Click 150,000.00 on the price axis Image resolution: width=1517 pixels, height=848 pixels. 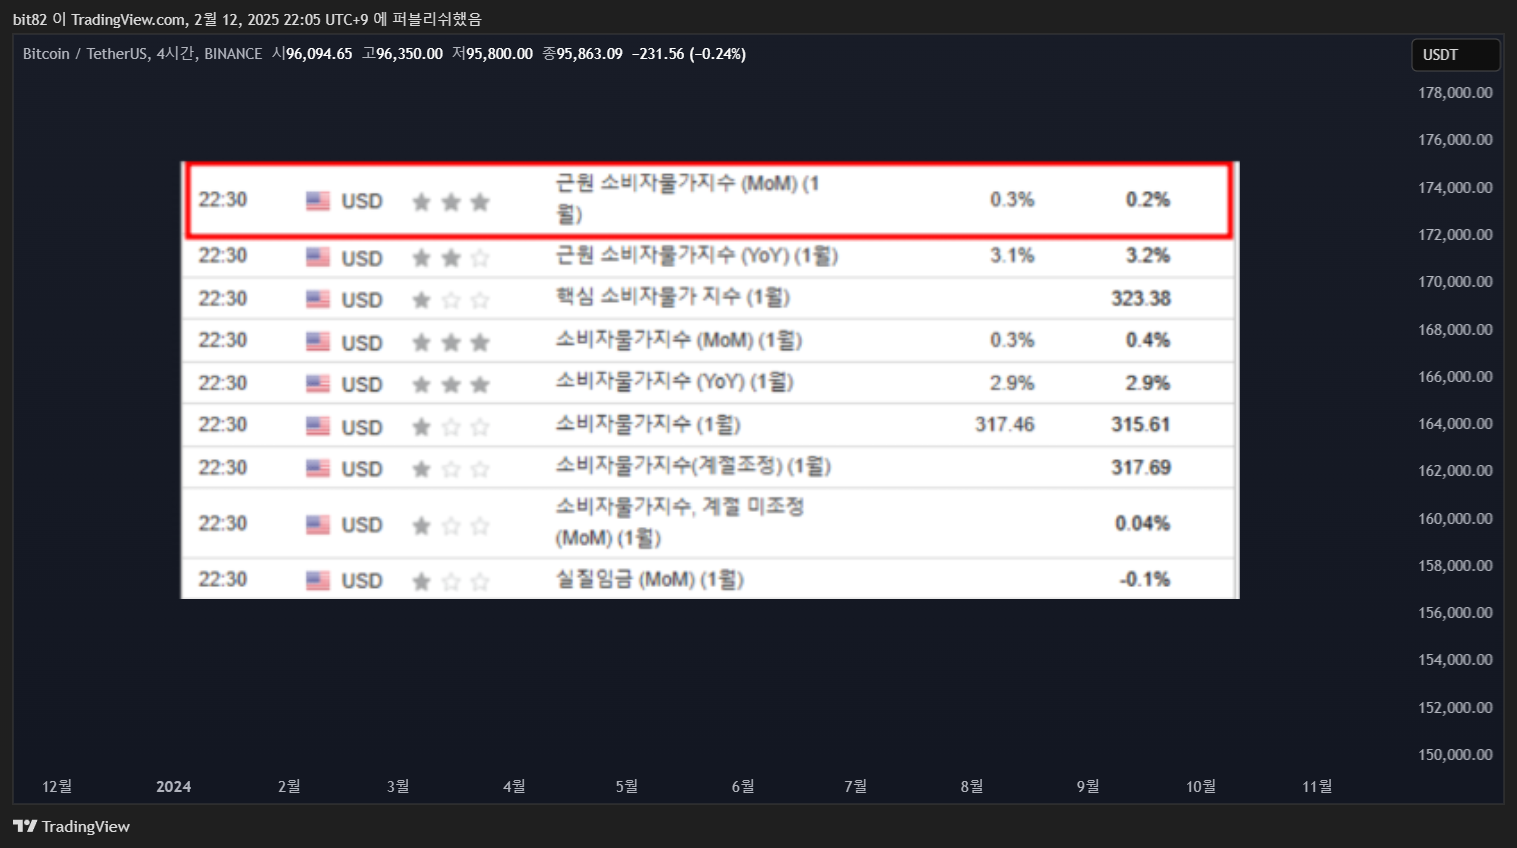coord(1455,755)
